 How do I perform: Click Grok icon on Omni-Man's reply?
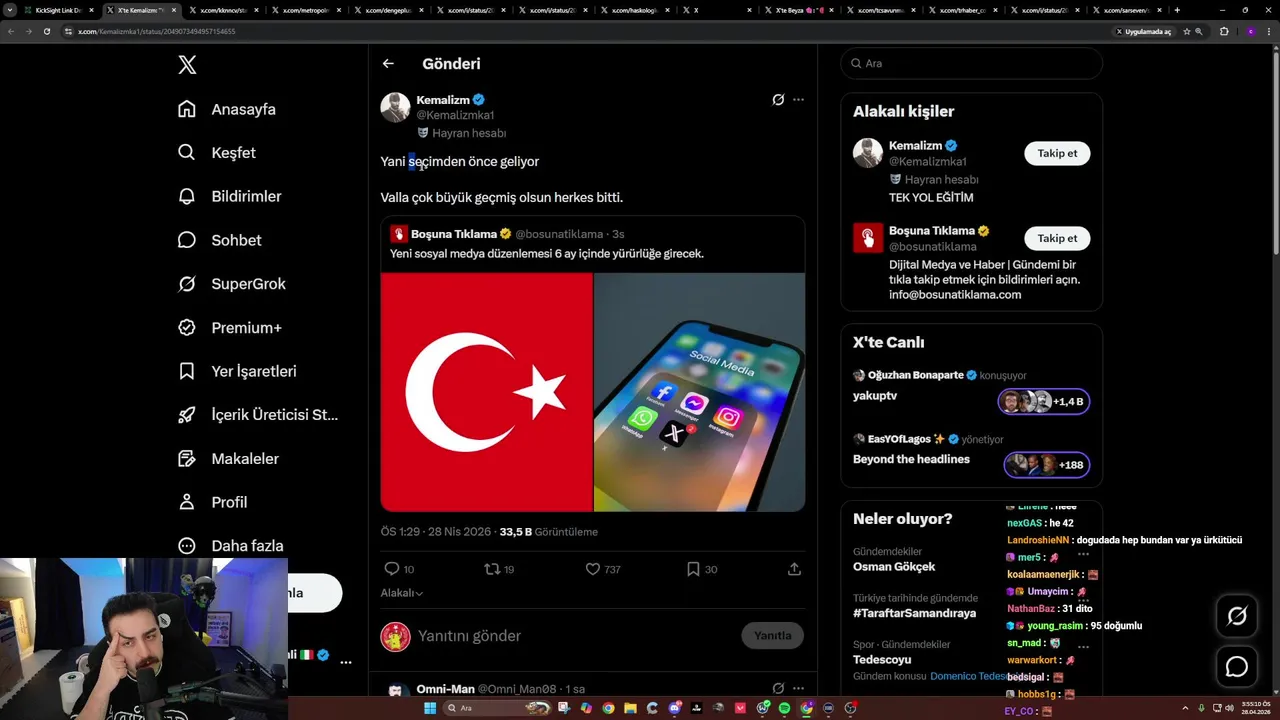pyautogui.click(x=778, y=689)
